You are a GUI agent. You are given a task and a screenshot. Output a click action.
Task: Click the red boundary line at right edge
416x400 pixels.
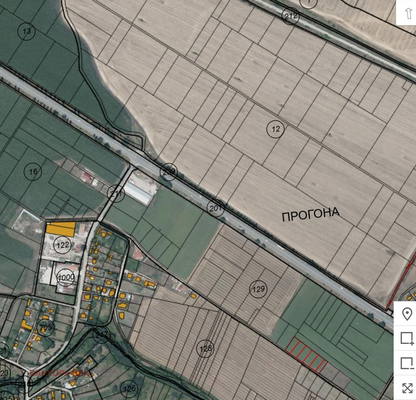click(x=402, y=280)
